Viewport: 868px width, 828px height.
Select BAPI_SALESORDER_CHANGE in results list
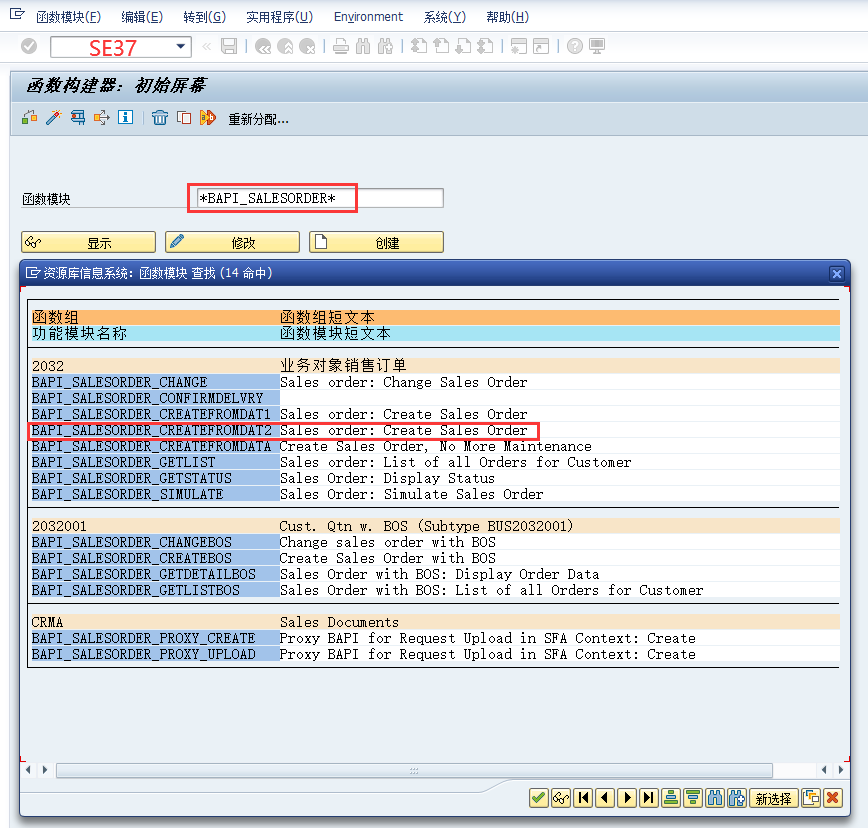coord(436,382)
